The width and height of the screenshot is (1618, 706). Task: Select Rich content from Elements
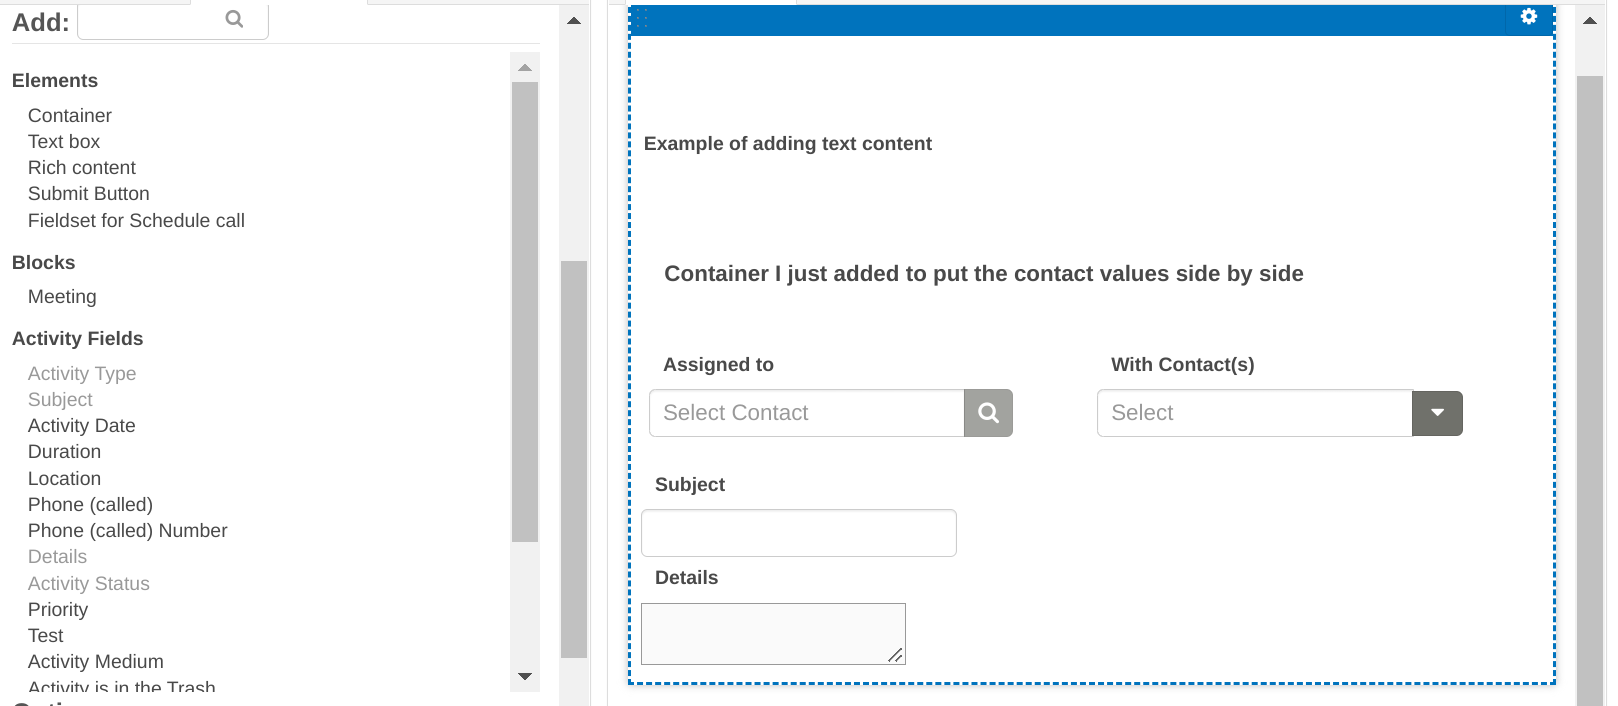82,168
